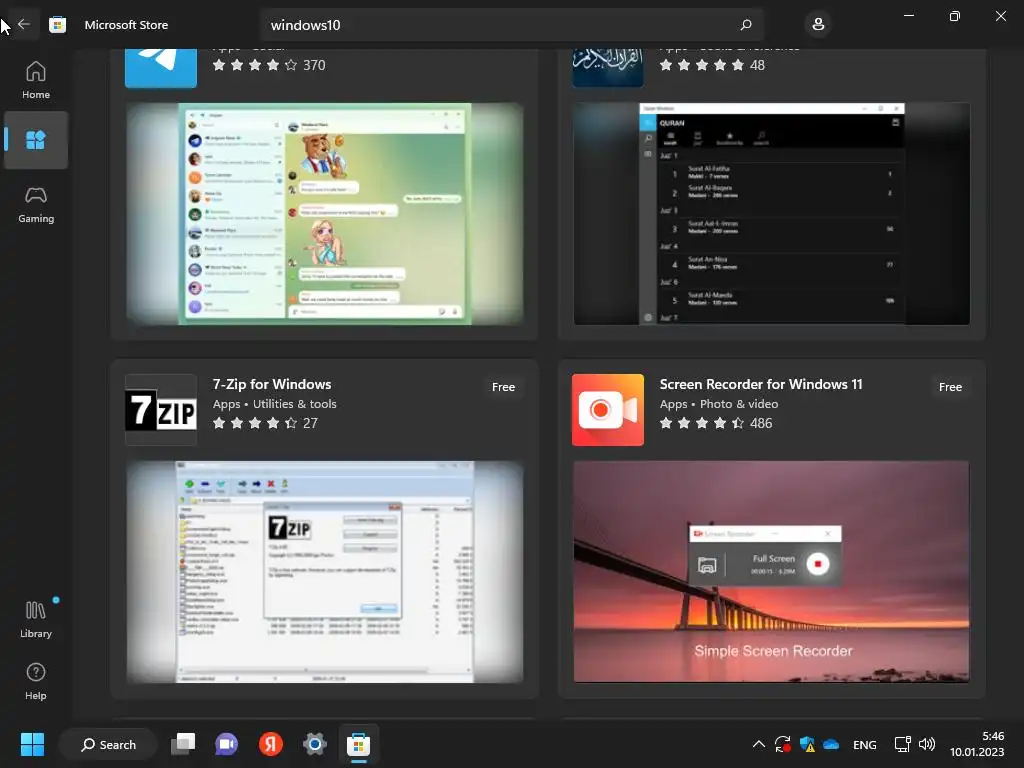This screenshot has height=768, width=1024.
Task: Go to Home in the sidebar
Action: click(x=36, y=80)
